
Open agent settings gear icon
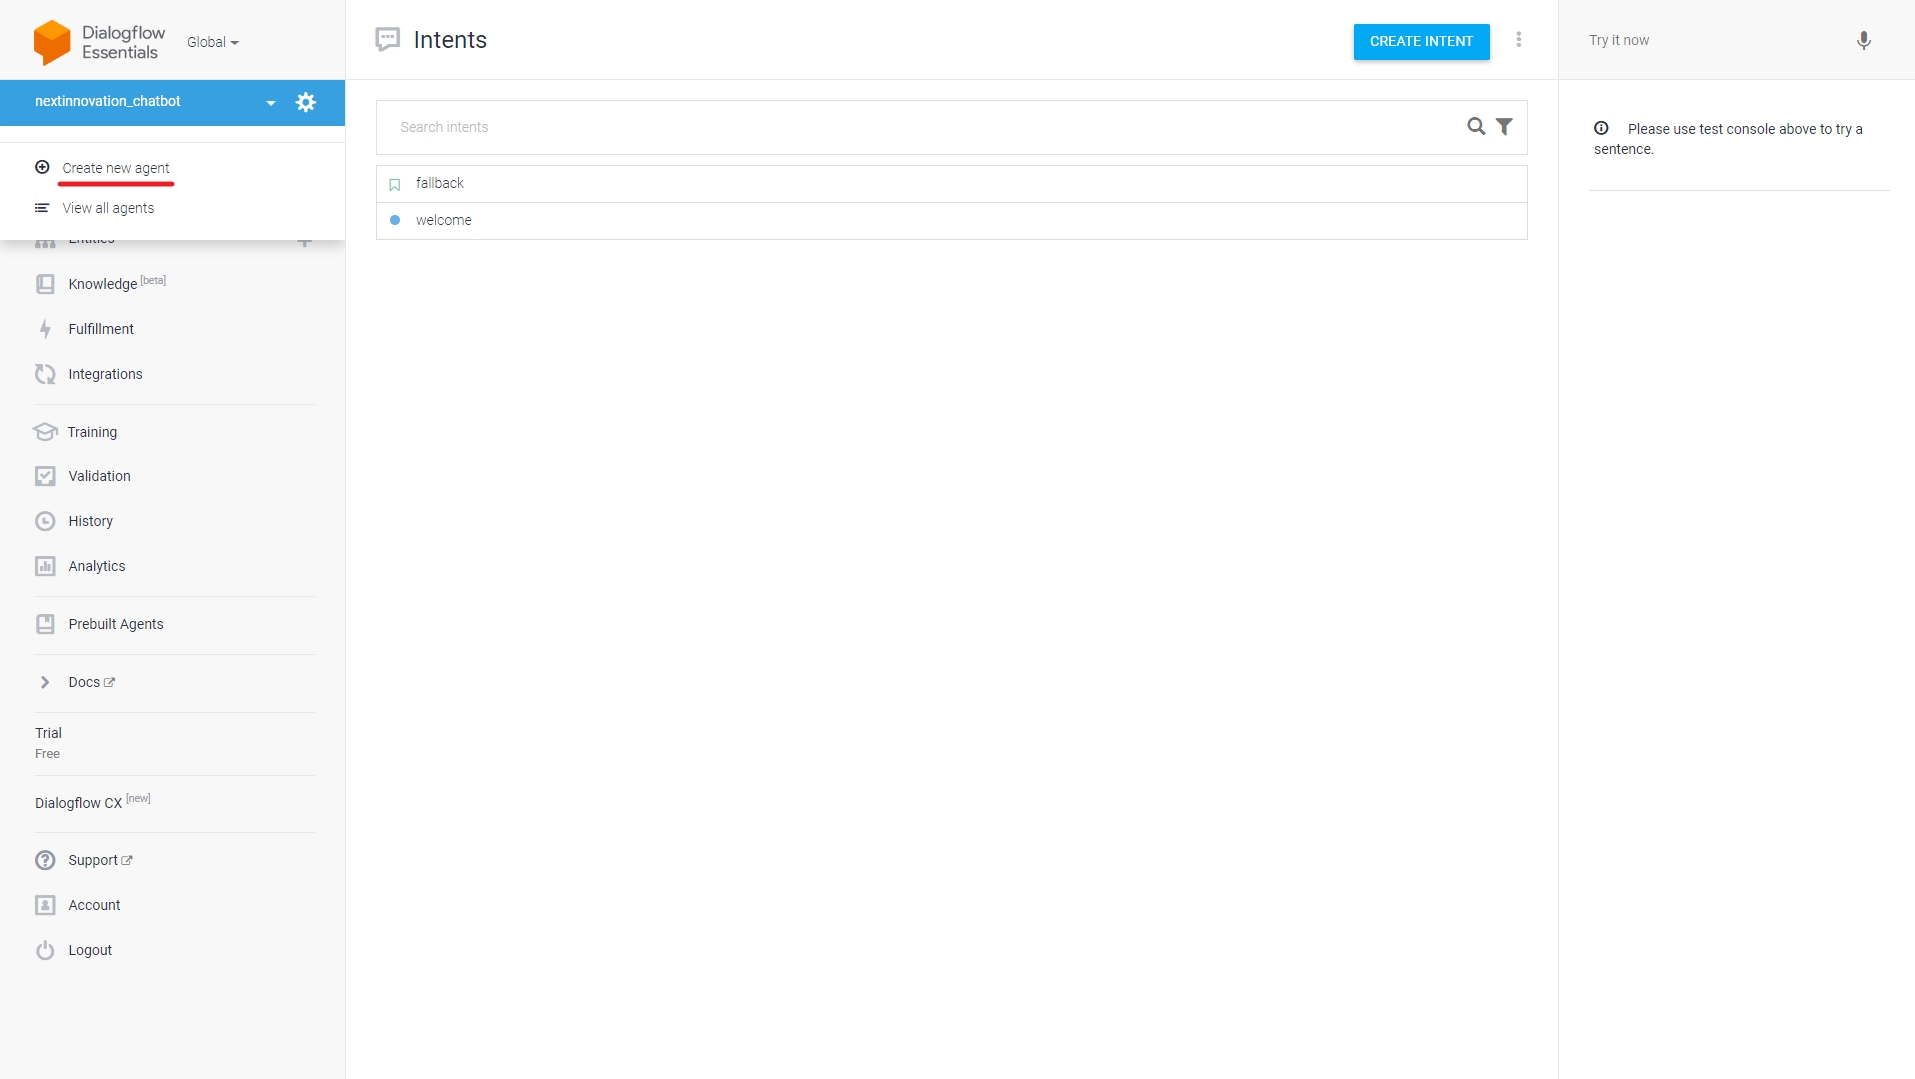[306, 102]
